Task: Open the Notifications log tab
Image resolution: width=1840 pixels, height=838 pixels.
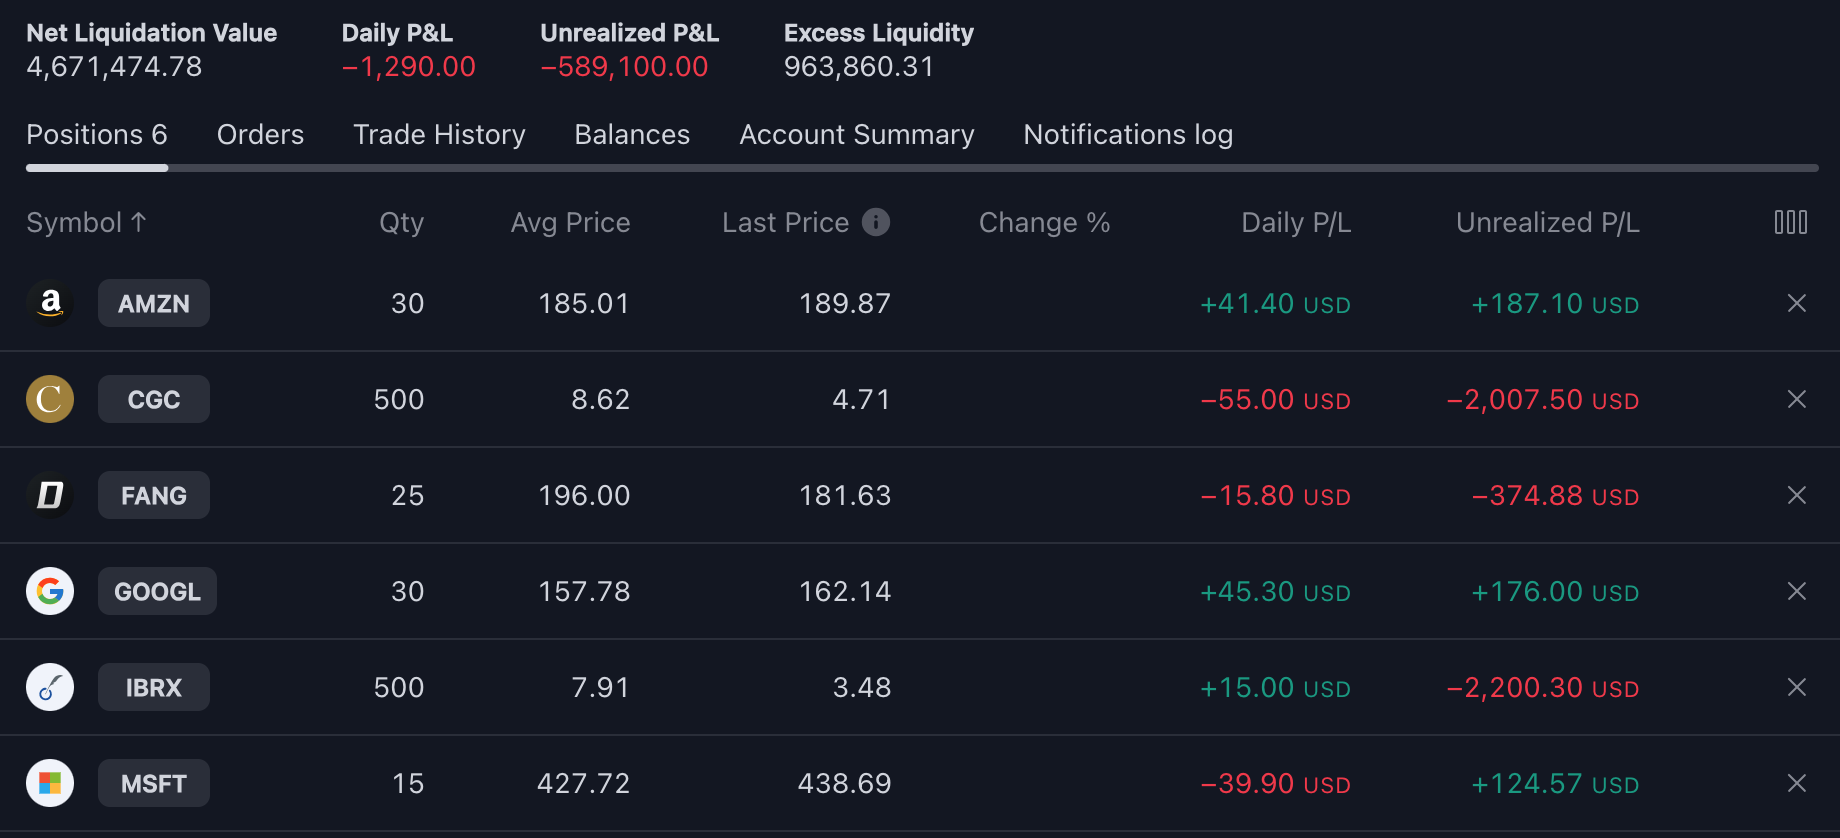Action: click(x=1127, y=135)
